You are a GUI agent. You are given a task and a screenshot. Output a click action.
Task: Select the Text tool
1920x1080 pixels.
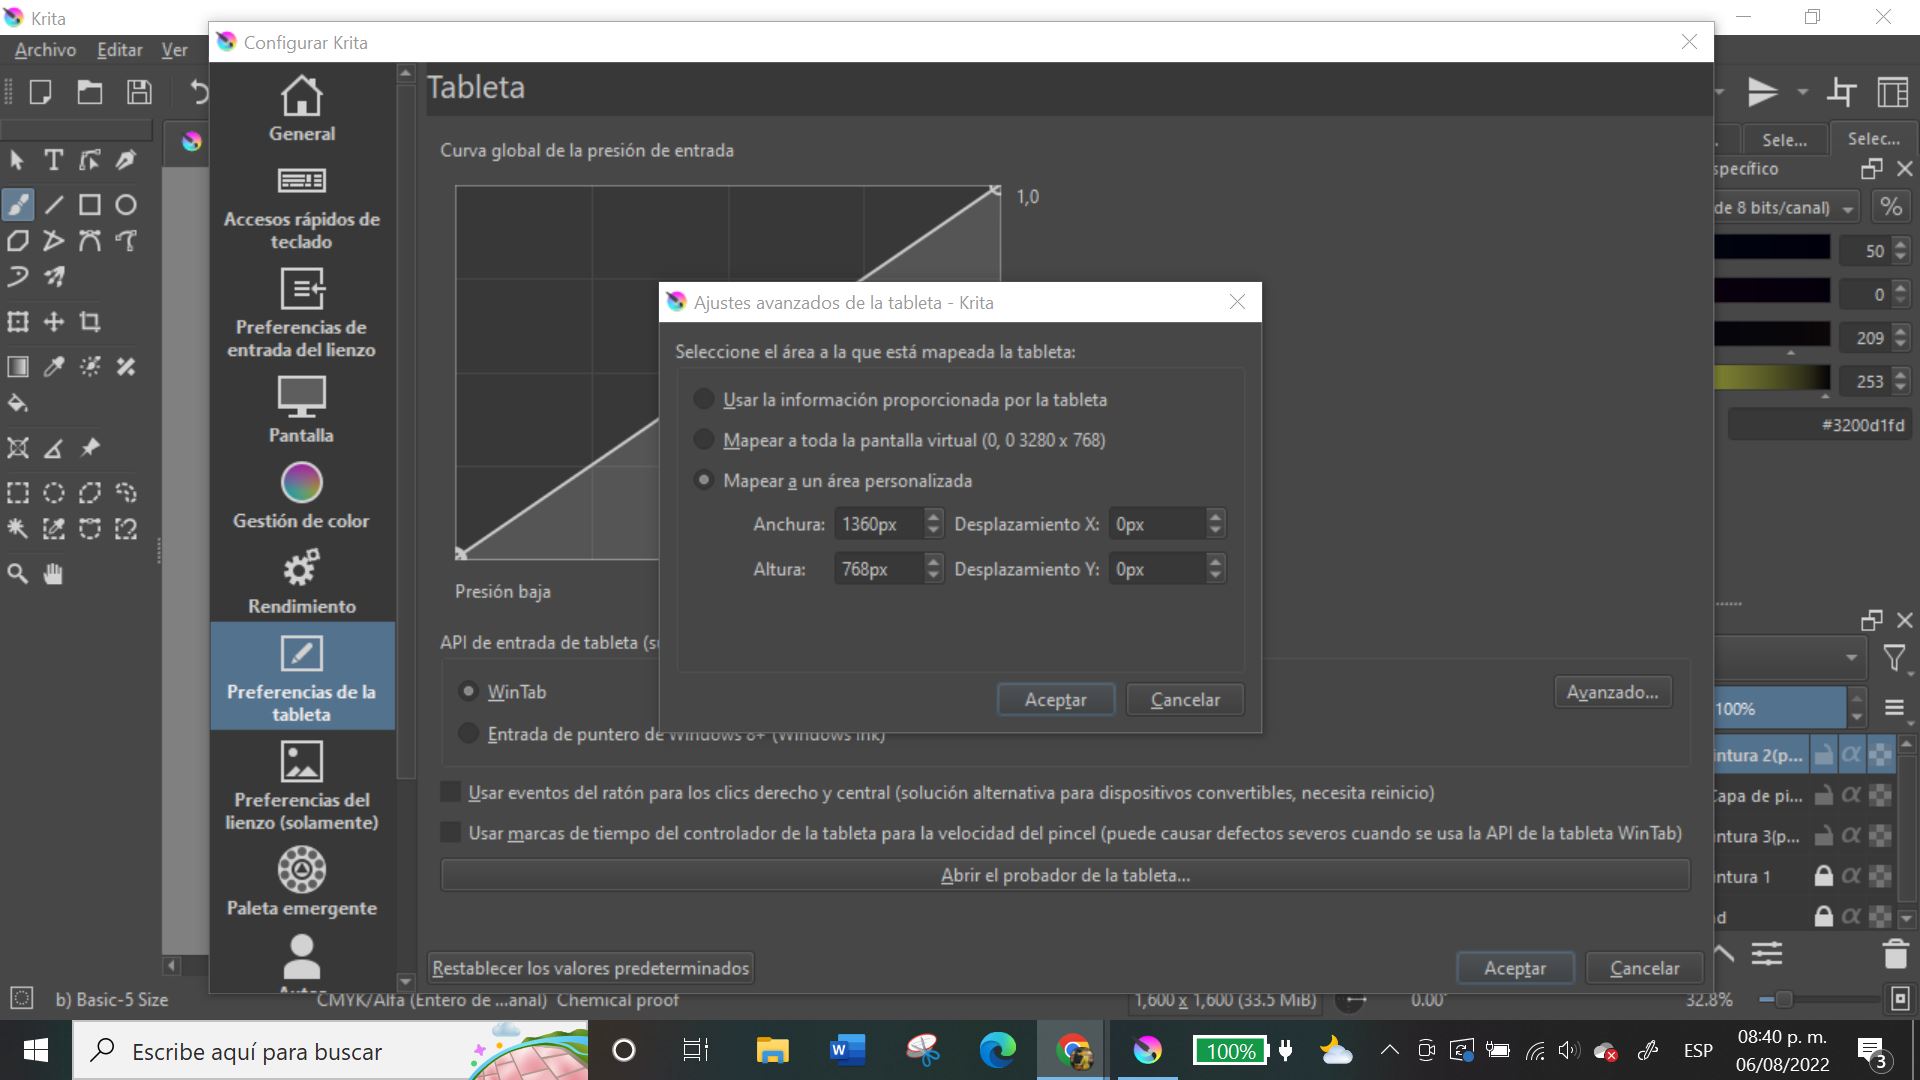[53, 160]
